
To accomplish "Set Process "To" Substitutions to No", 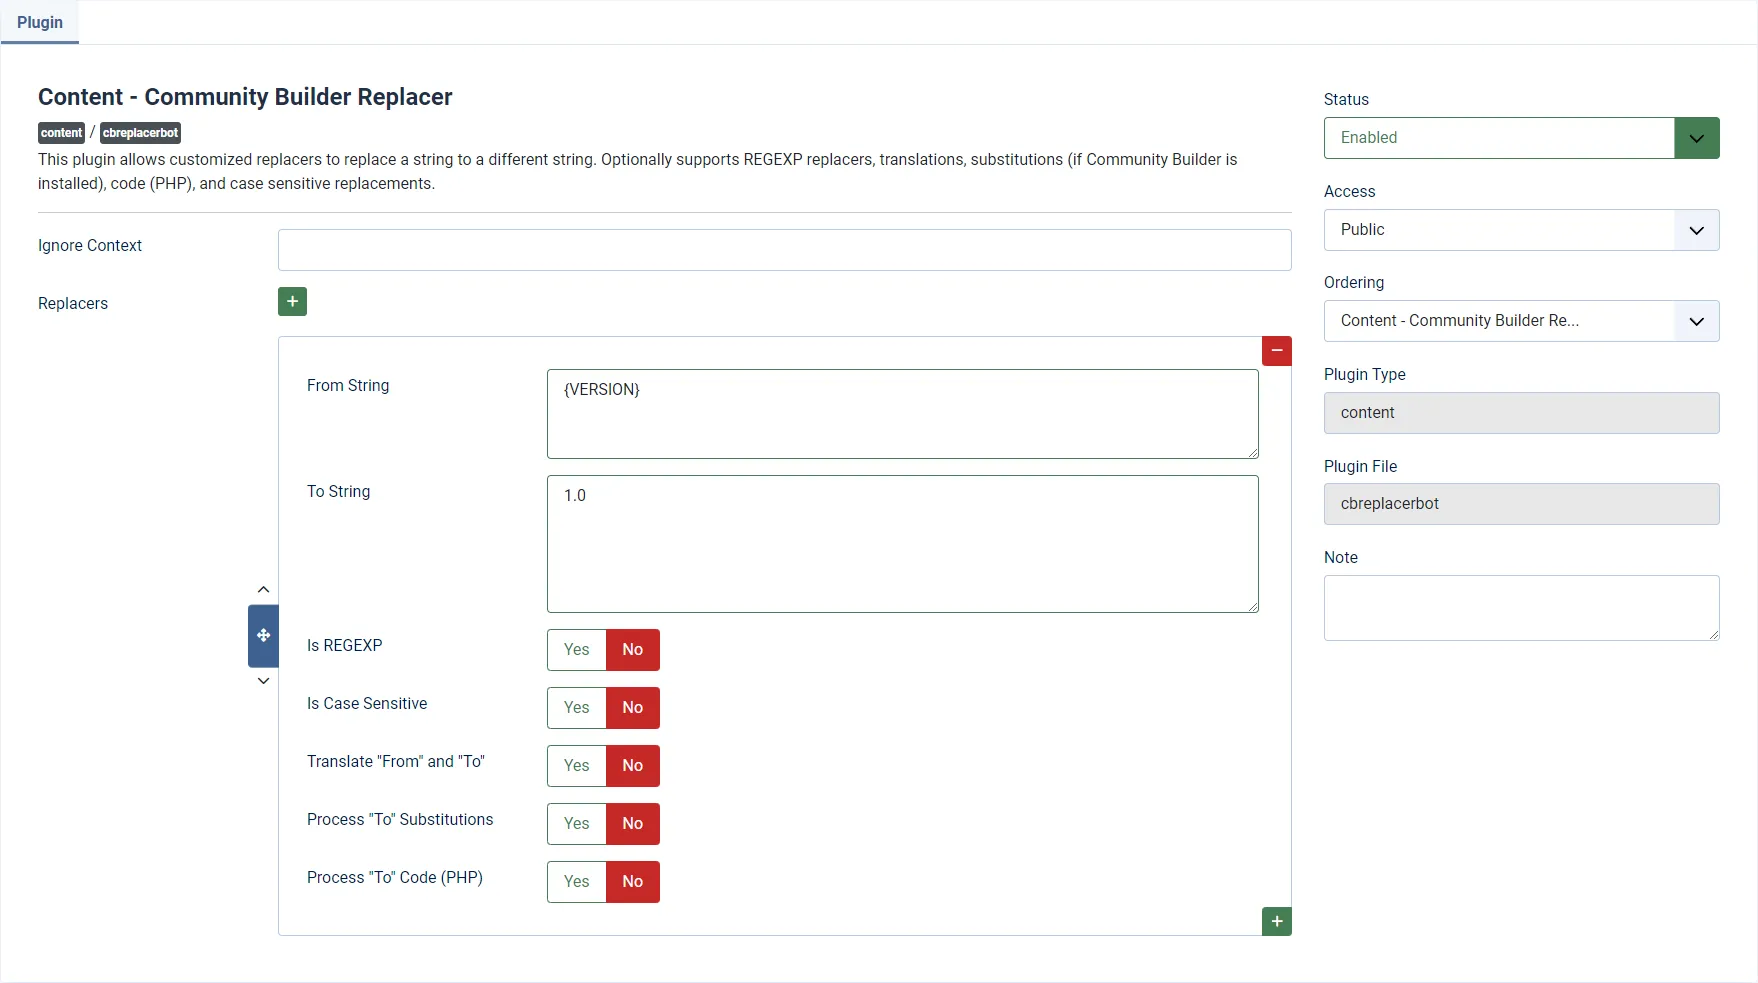I will (633, 824).
